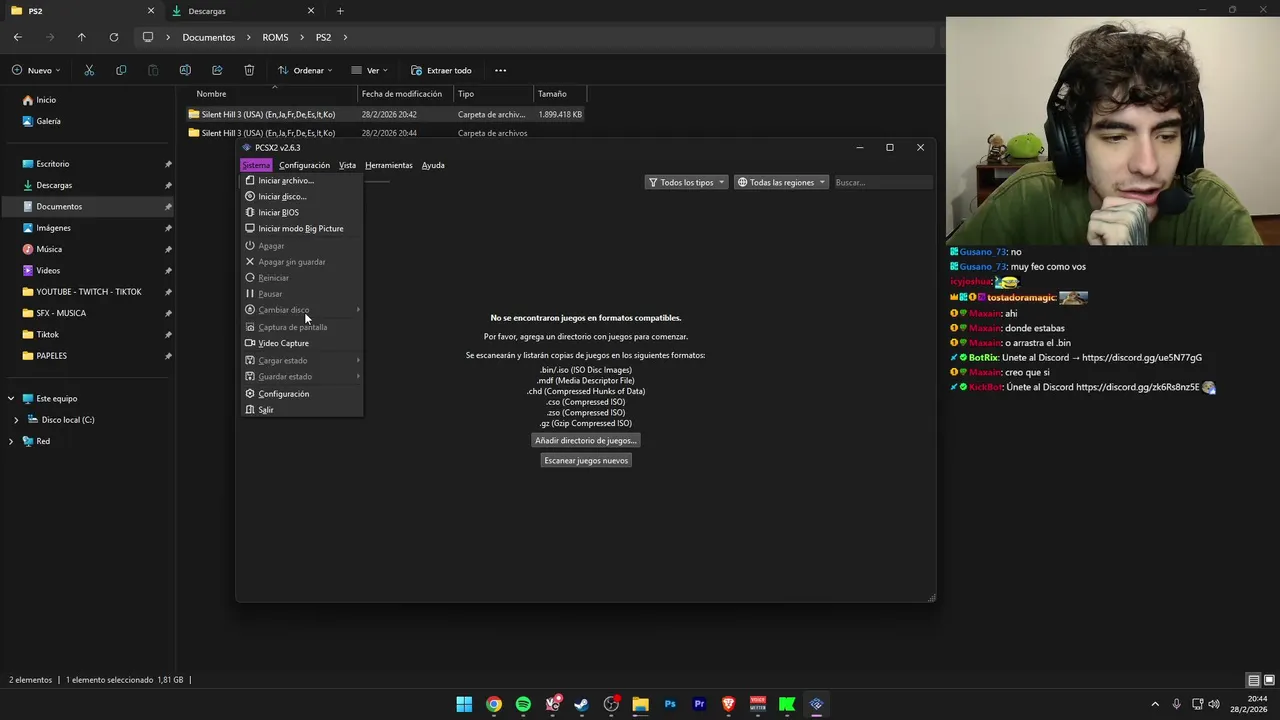Click the Buscar search field in PCSX2
Image resolution: width=1280 pixels, height=720 pixels.
point(882,182)
